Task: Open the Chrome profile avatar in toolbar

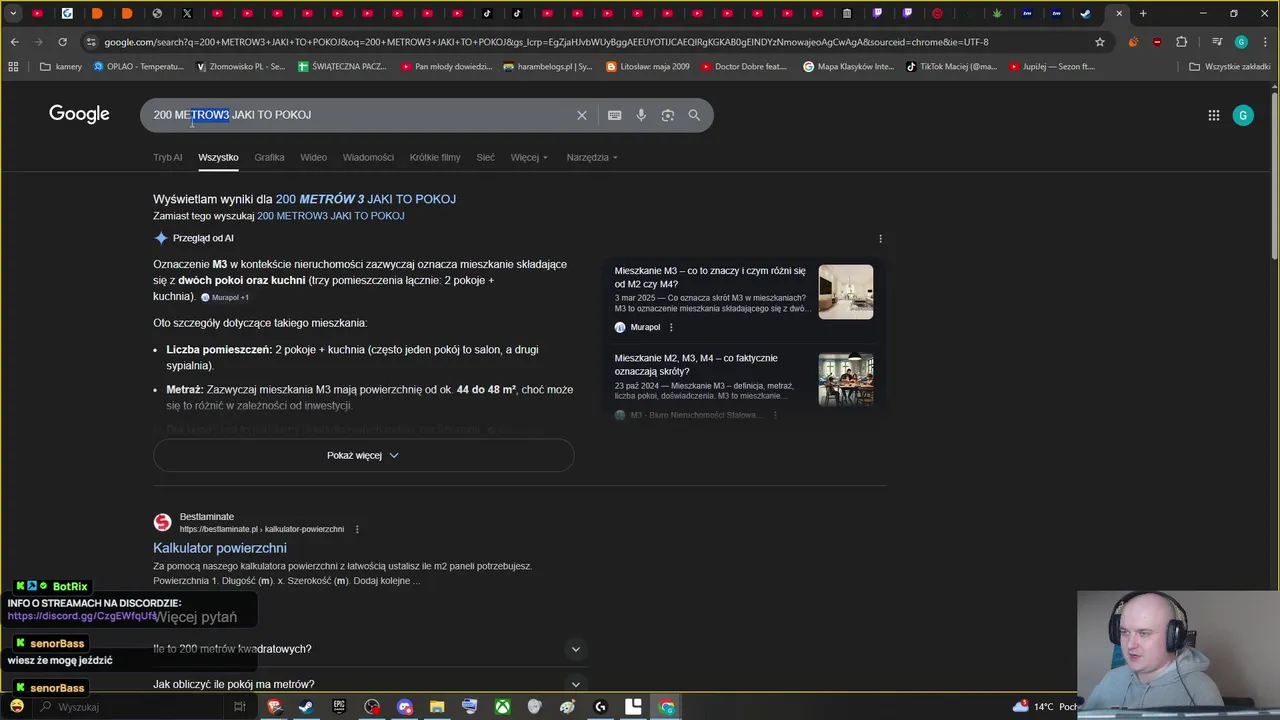Action: click(x=1241, y=42)
